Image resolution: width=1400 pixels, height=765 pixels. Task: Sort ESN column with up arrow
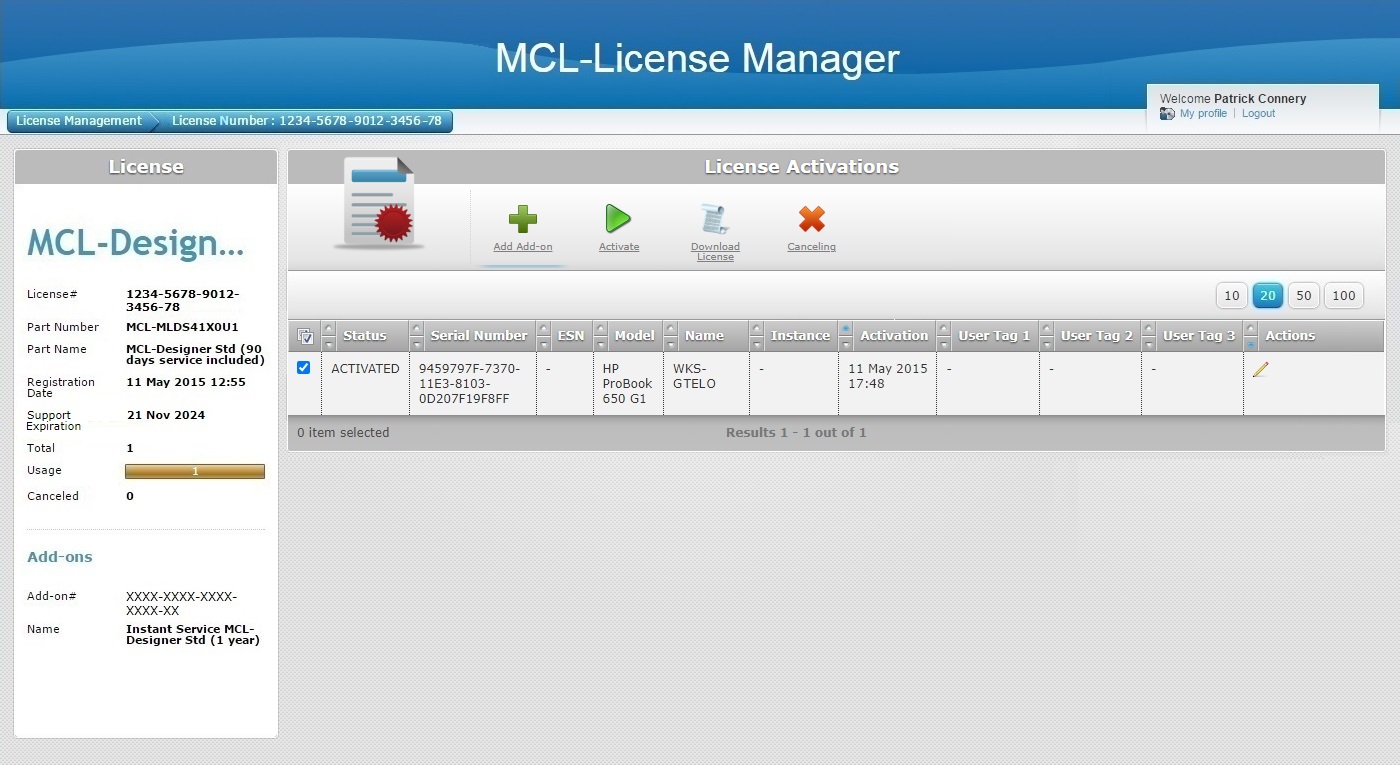(x=544, y=328)
